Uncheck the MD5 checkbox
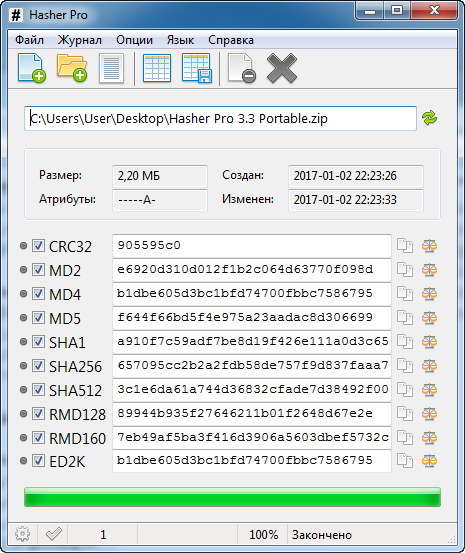465x553 pixels. coord(38,317)
